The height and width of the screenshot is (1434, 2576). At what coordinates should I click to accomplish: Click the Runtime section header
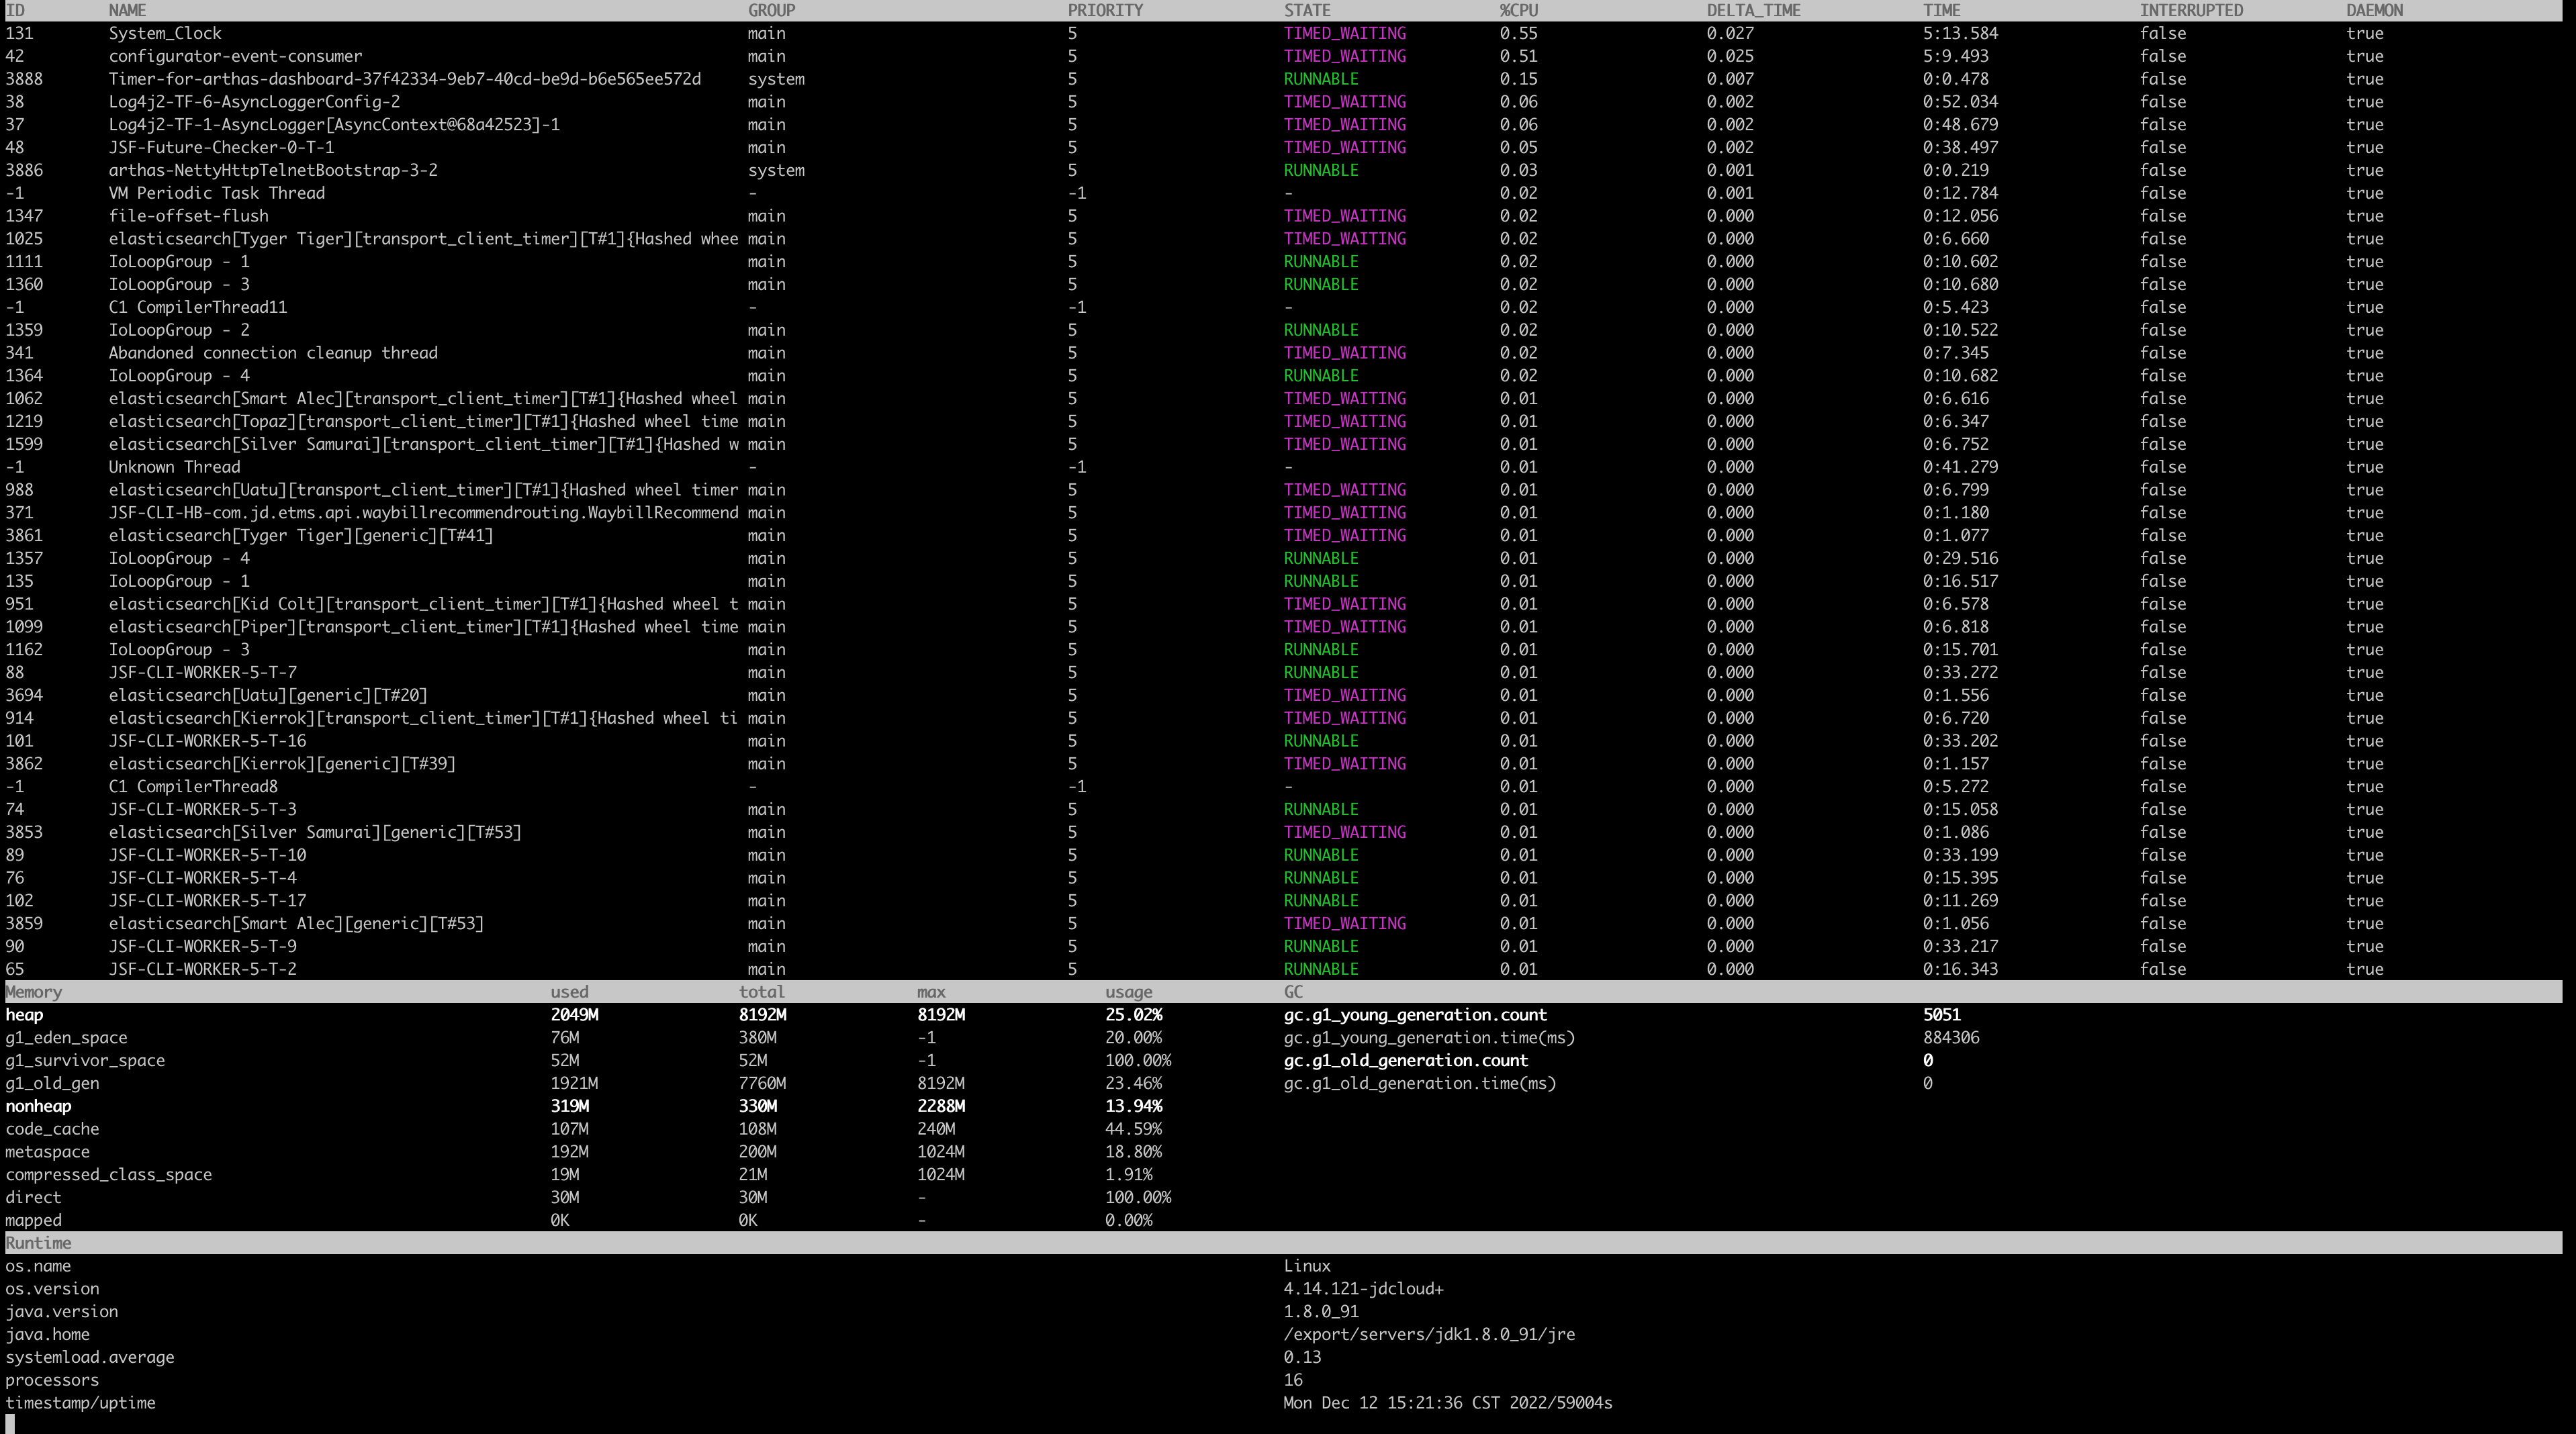click(x=38, y=1243)
